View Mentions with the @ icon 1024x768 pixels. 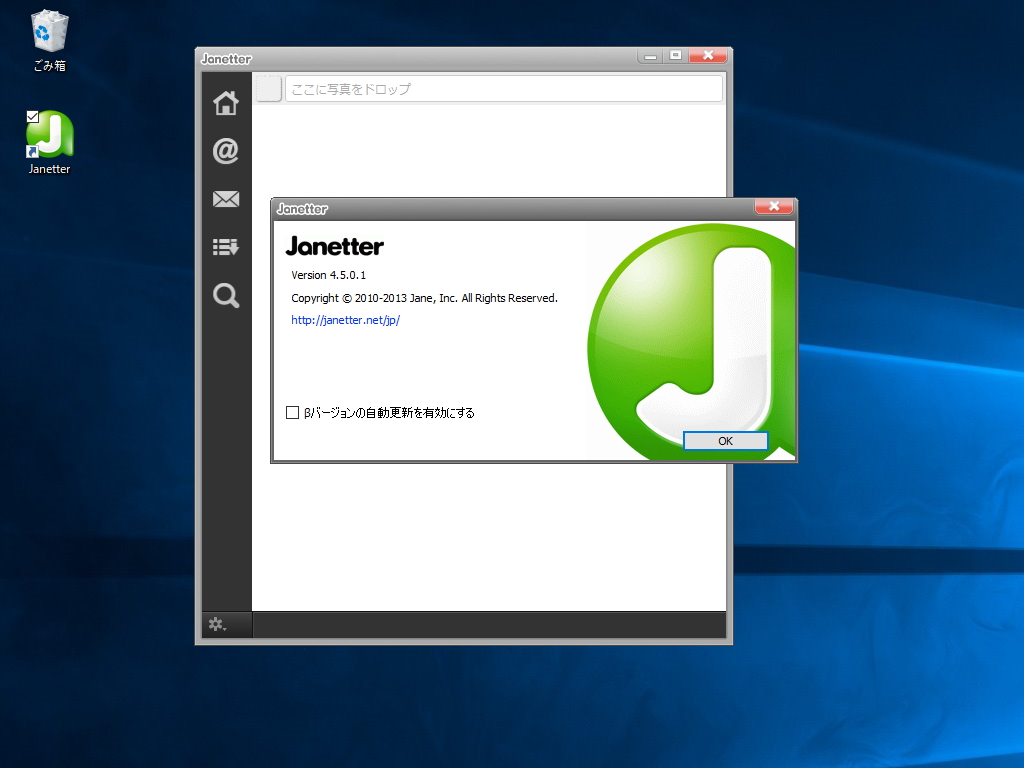[226, 151]
